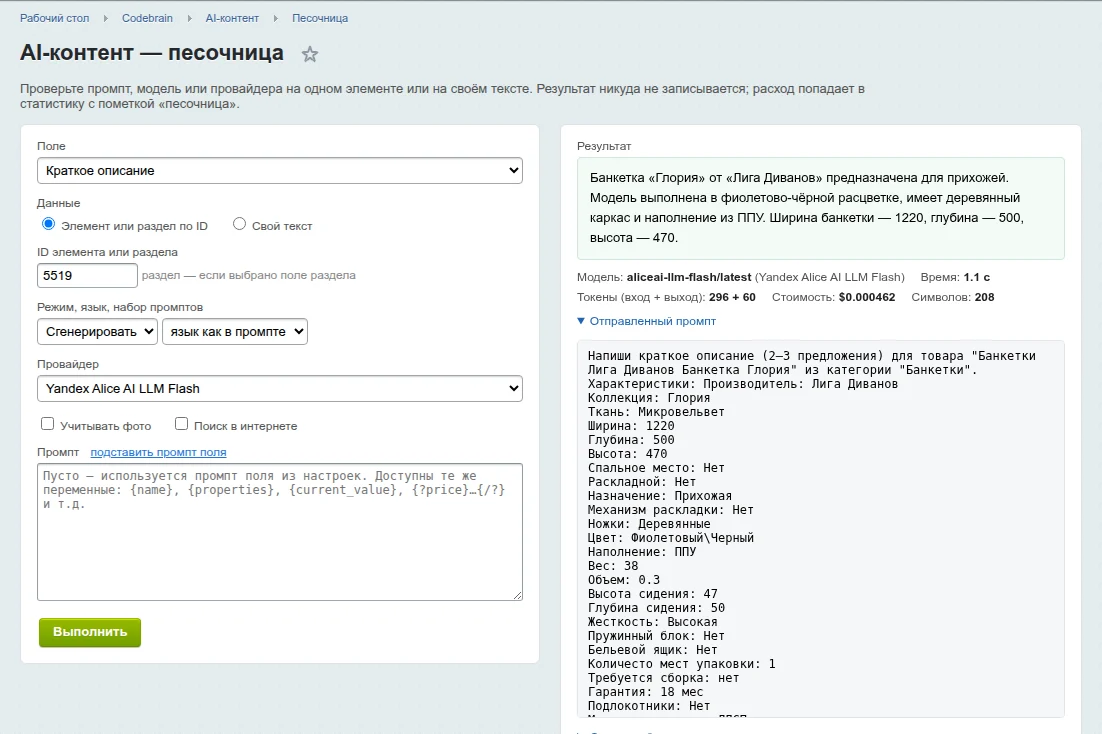Viewport: 1102px width, 734px height.
Task: Go to Рабочий стол breadcrumb
Action: tap(55, 18)
